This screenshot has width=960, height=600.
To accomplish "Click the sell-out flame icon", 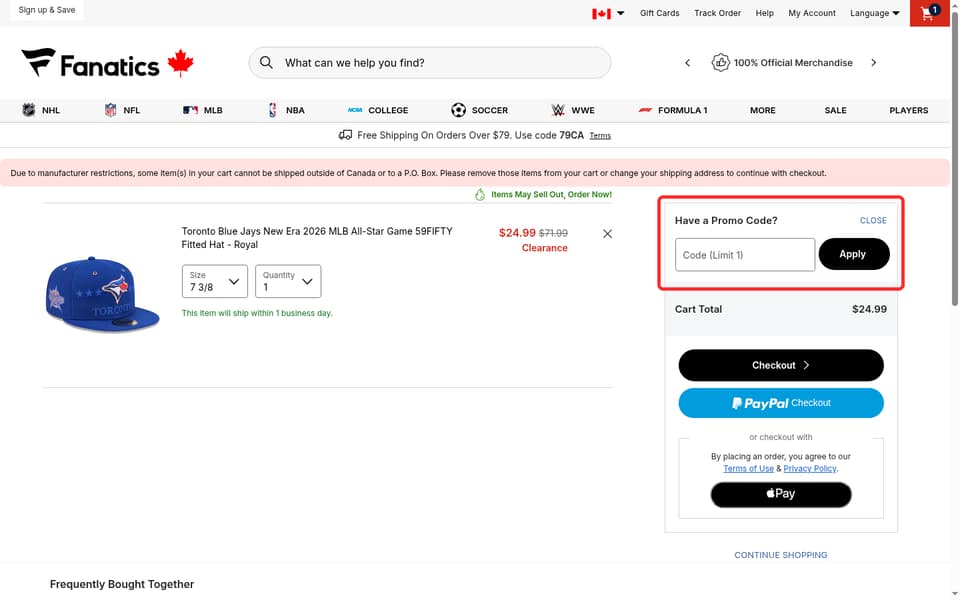I will [x=480, y=195].
